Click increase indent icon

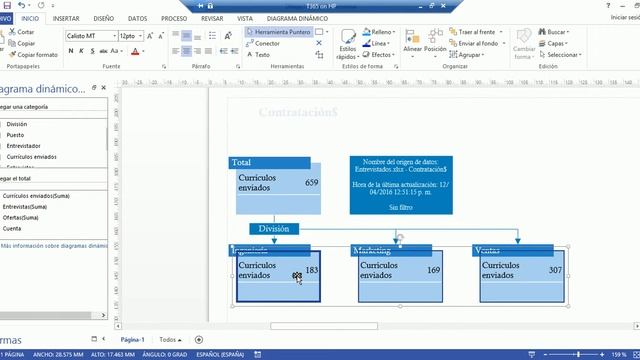coord(234,51)
